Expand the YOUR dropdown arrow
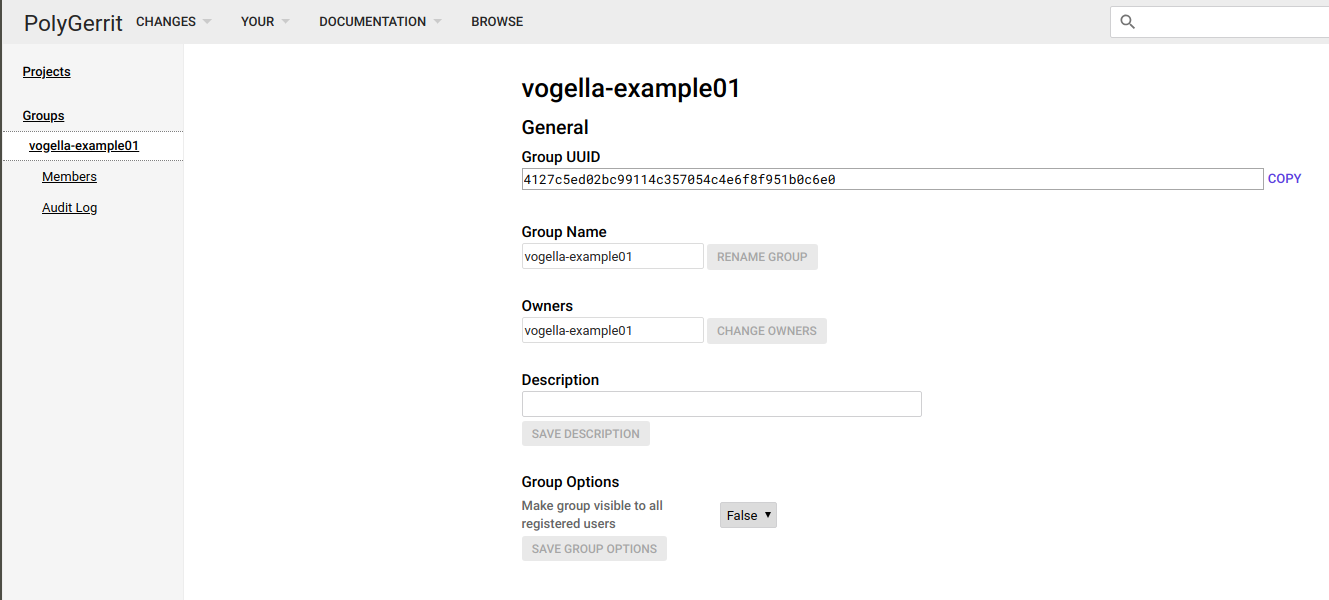 285,22
